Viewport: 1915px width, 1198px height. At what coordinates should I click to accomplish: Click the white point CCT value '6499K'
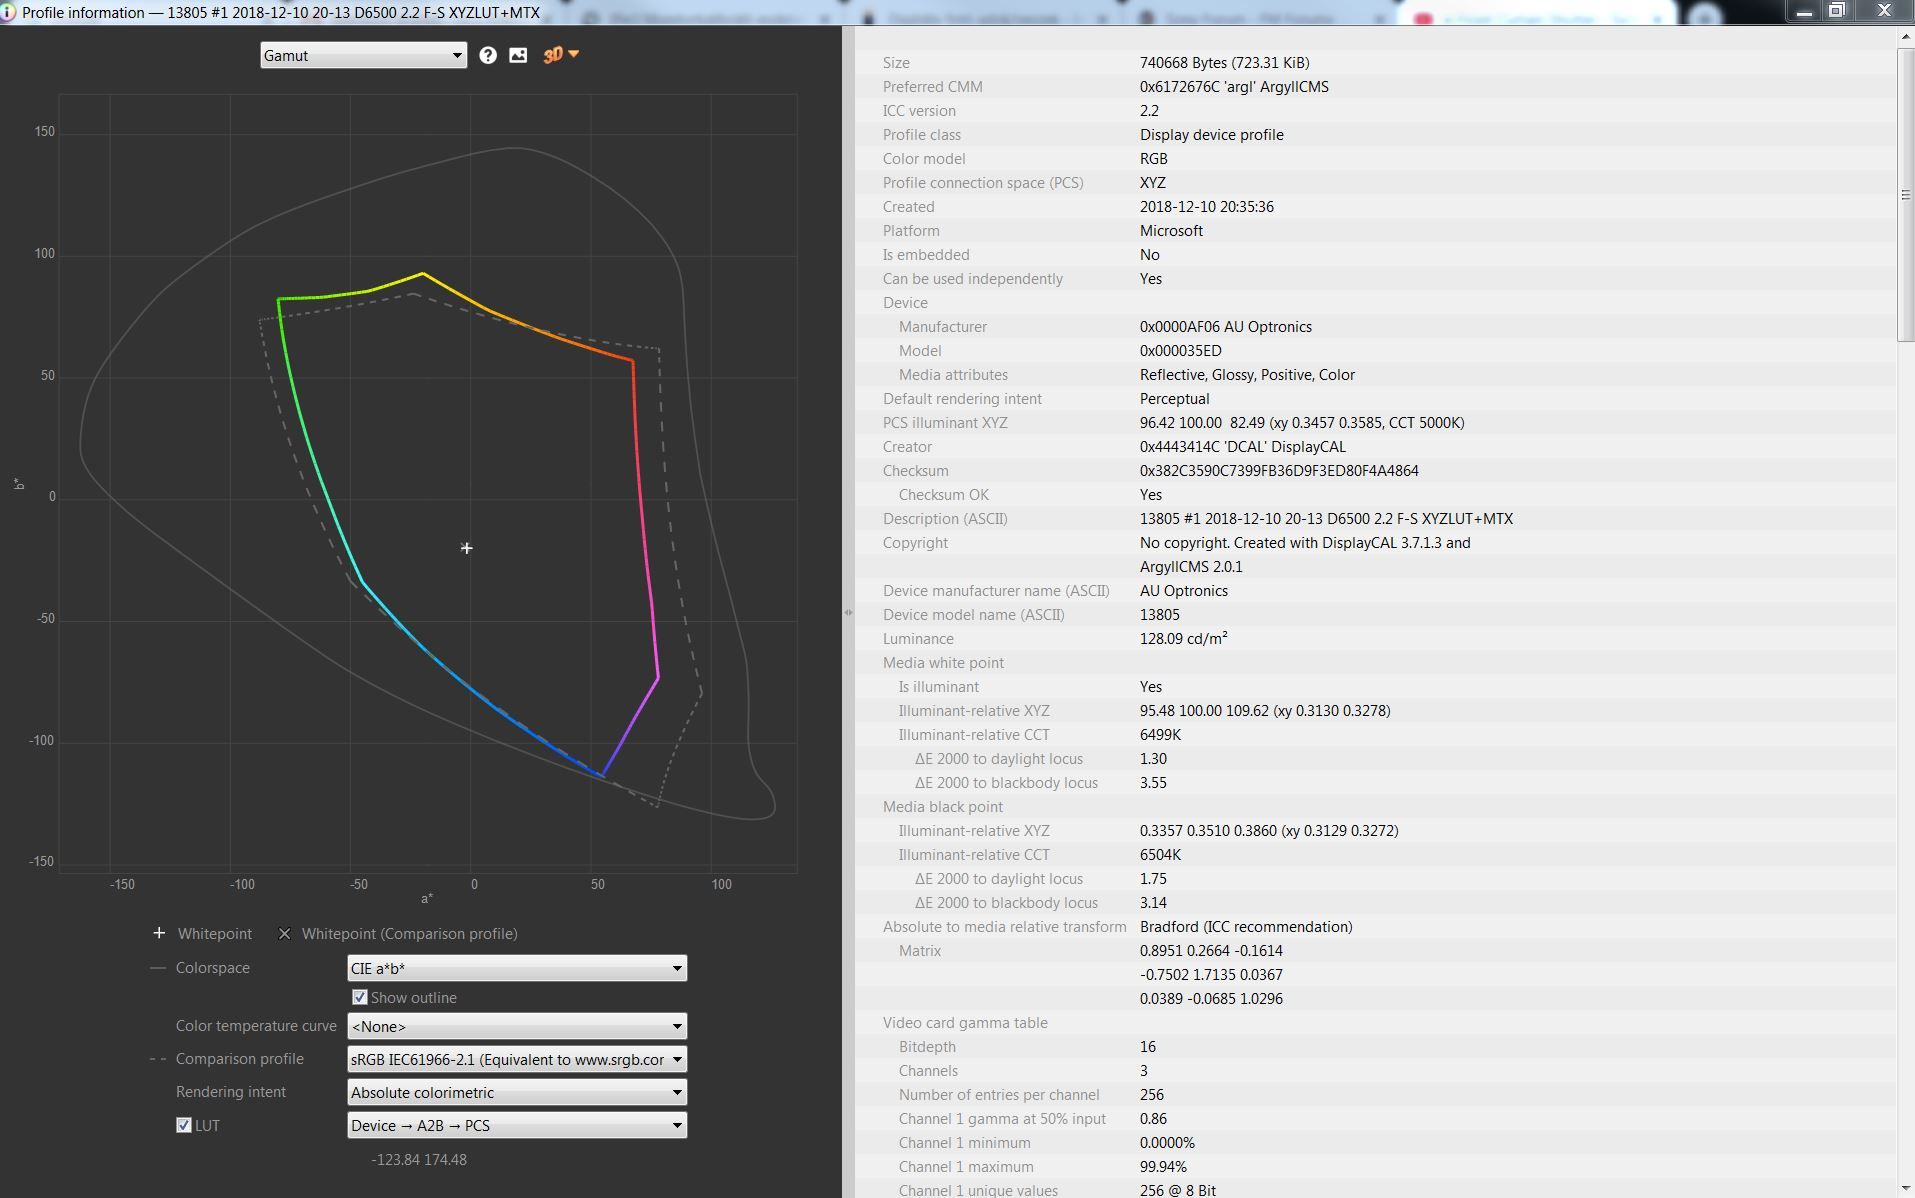pyautogui.click(x=1160, y=735)
